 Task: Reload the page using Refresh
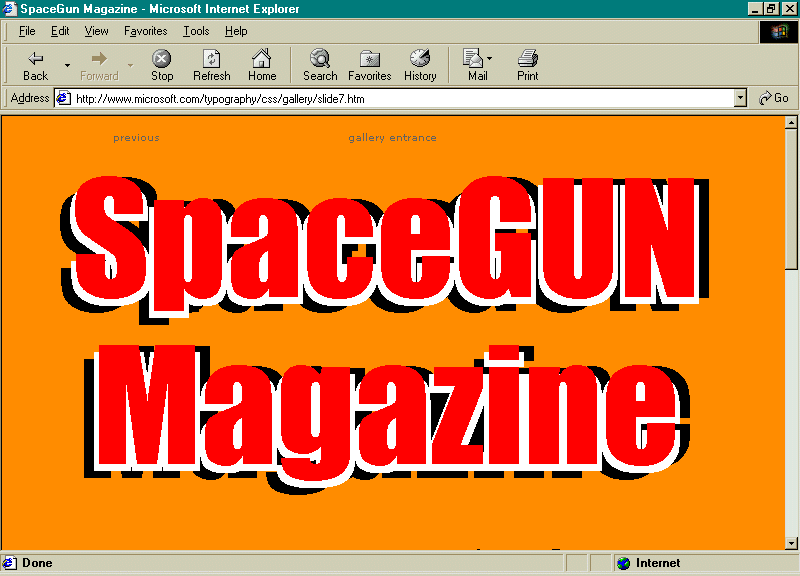(x=211, y=65)
